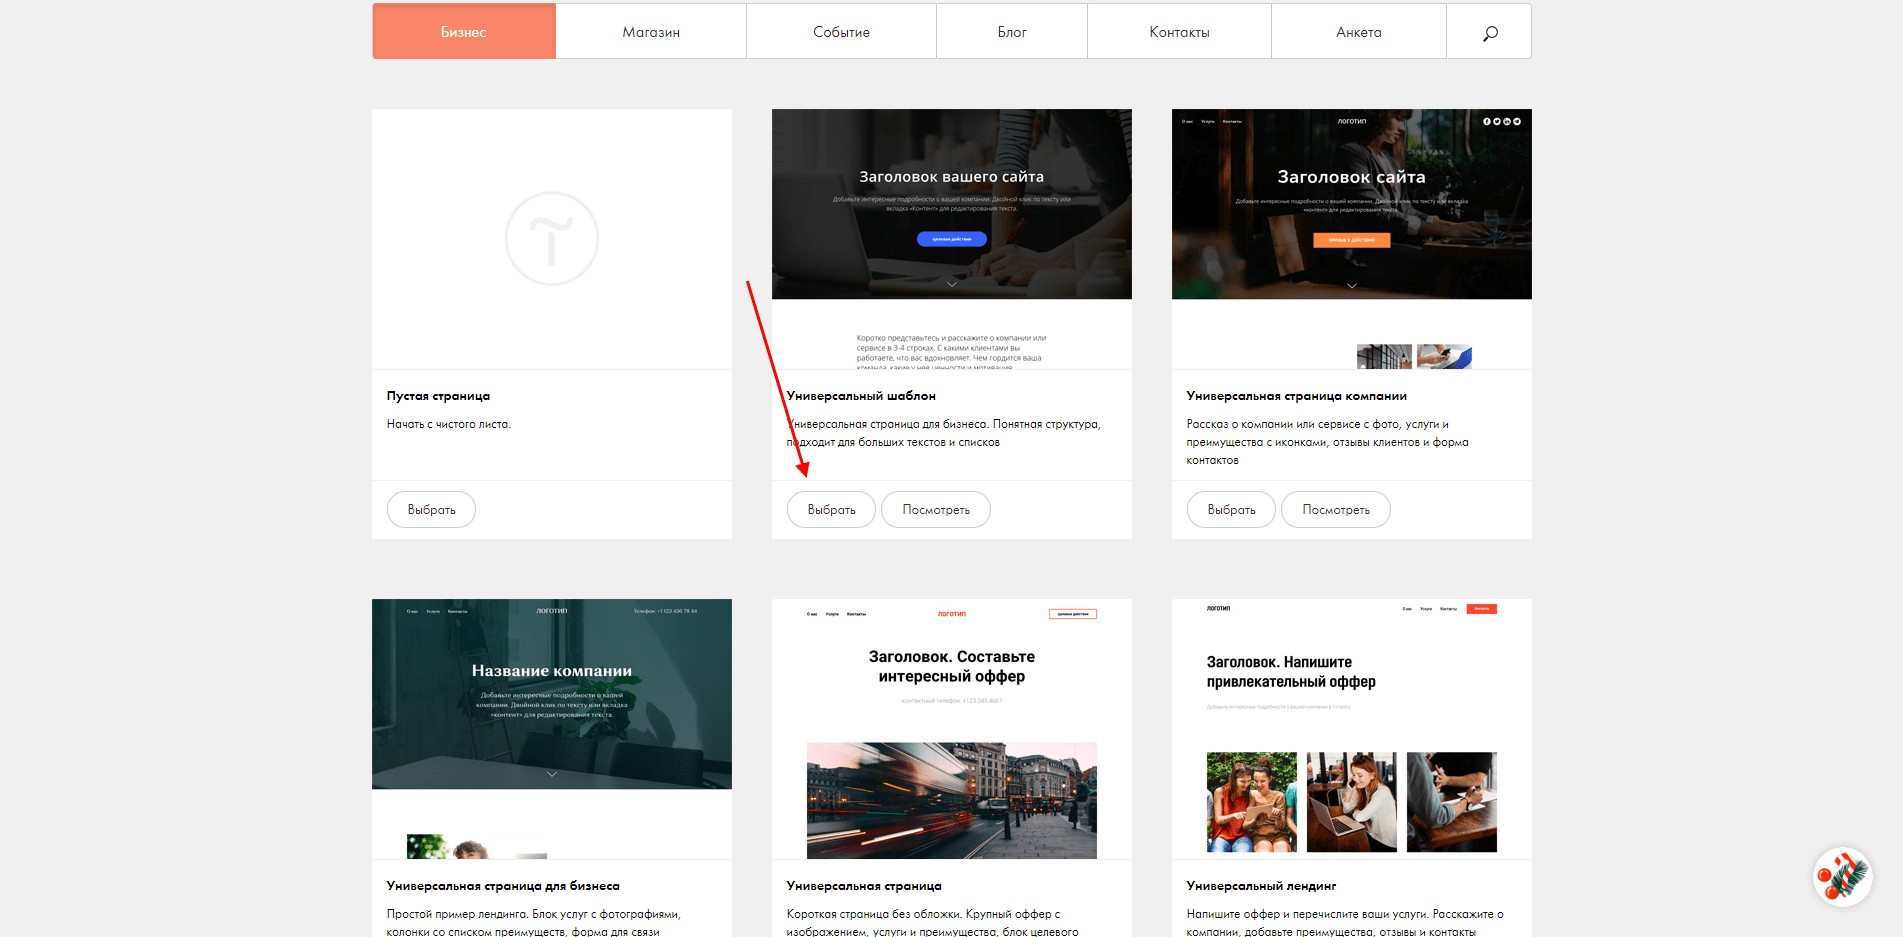Click the Универсальный лендинг title
Image resolution: width=1903 pixels, height=937 pixels.
click(x=1261, y=886)
